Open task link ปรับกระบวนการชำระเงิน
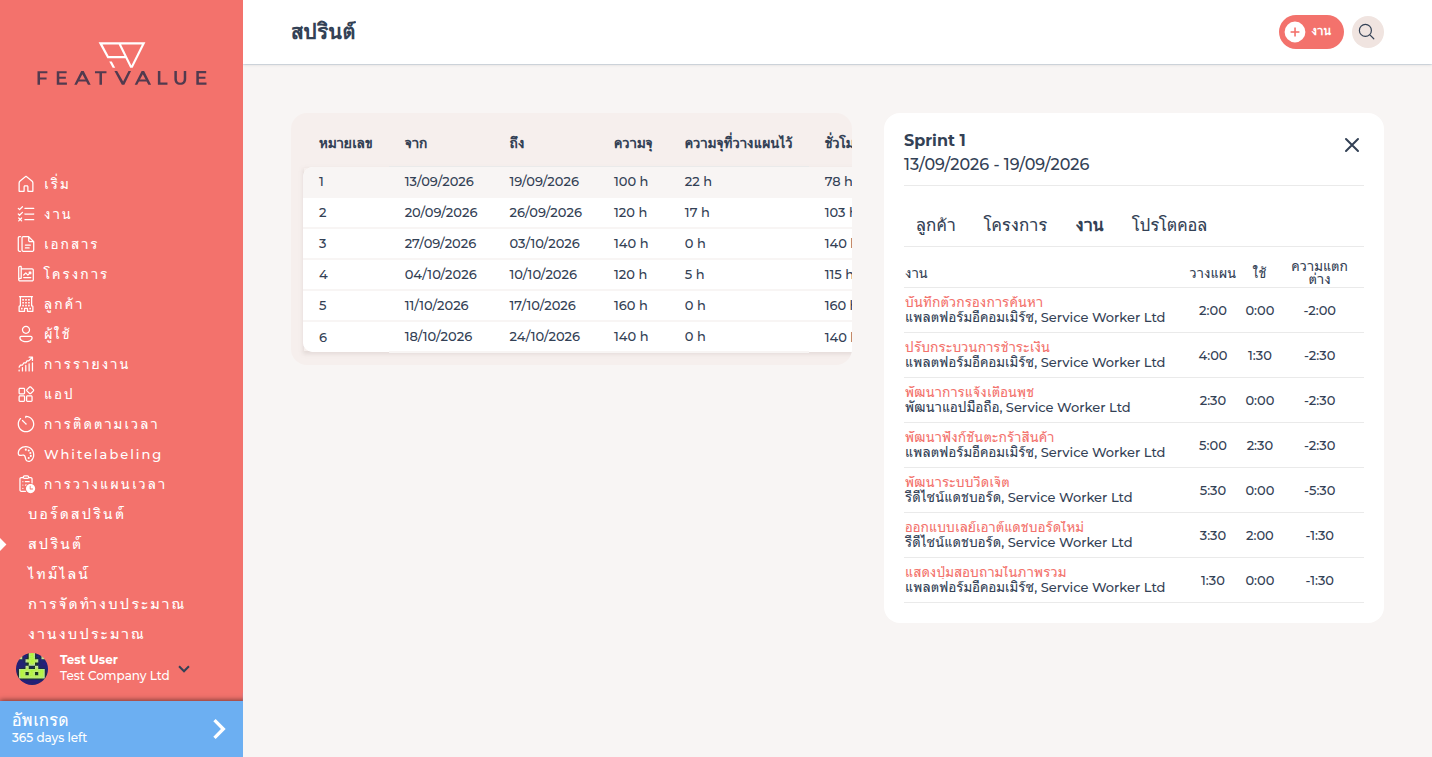Screen dimensions: 1432x757 (x=977, y=347)
